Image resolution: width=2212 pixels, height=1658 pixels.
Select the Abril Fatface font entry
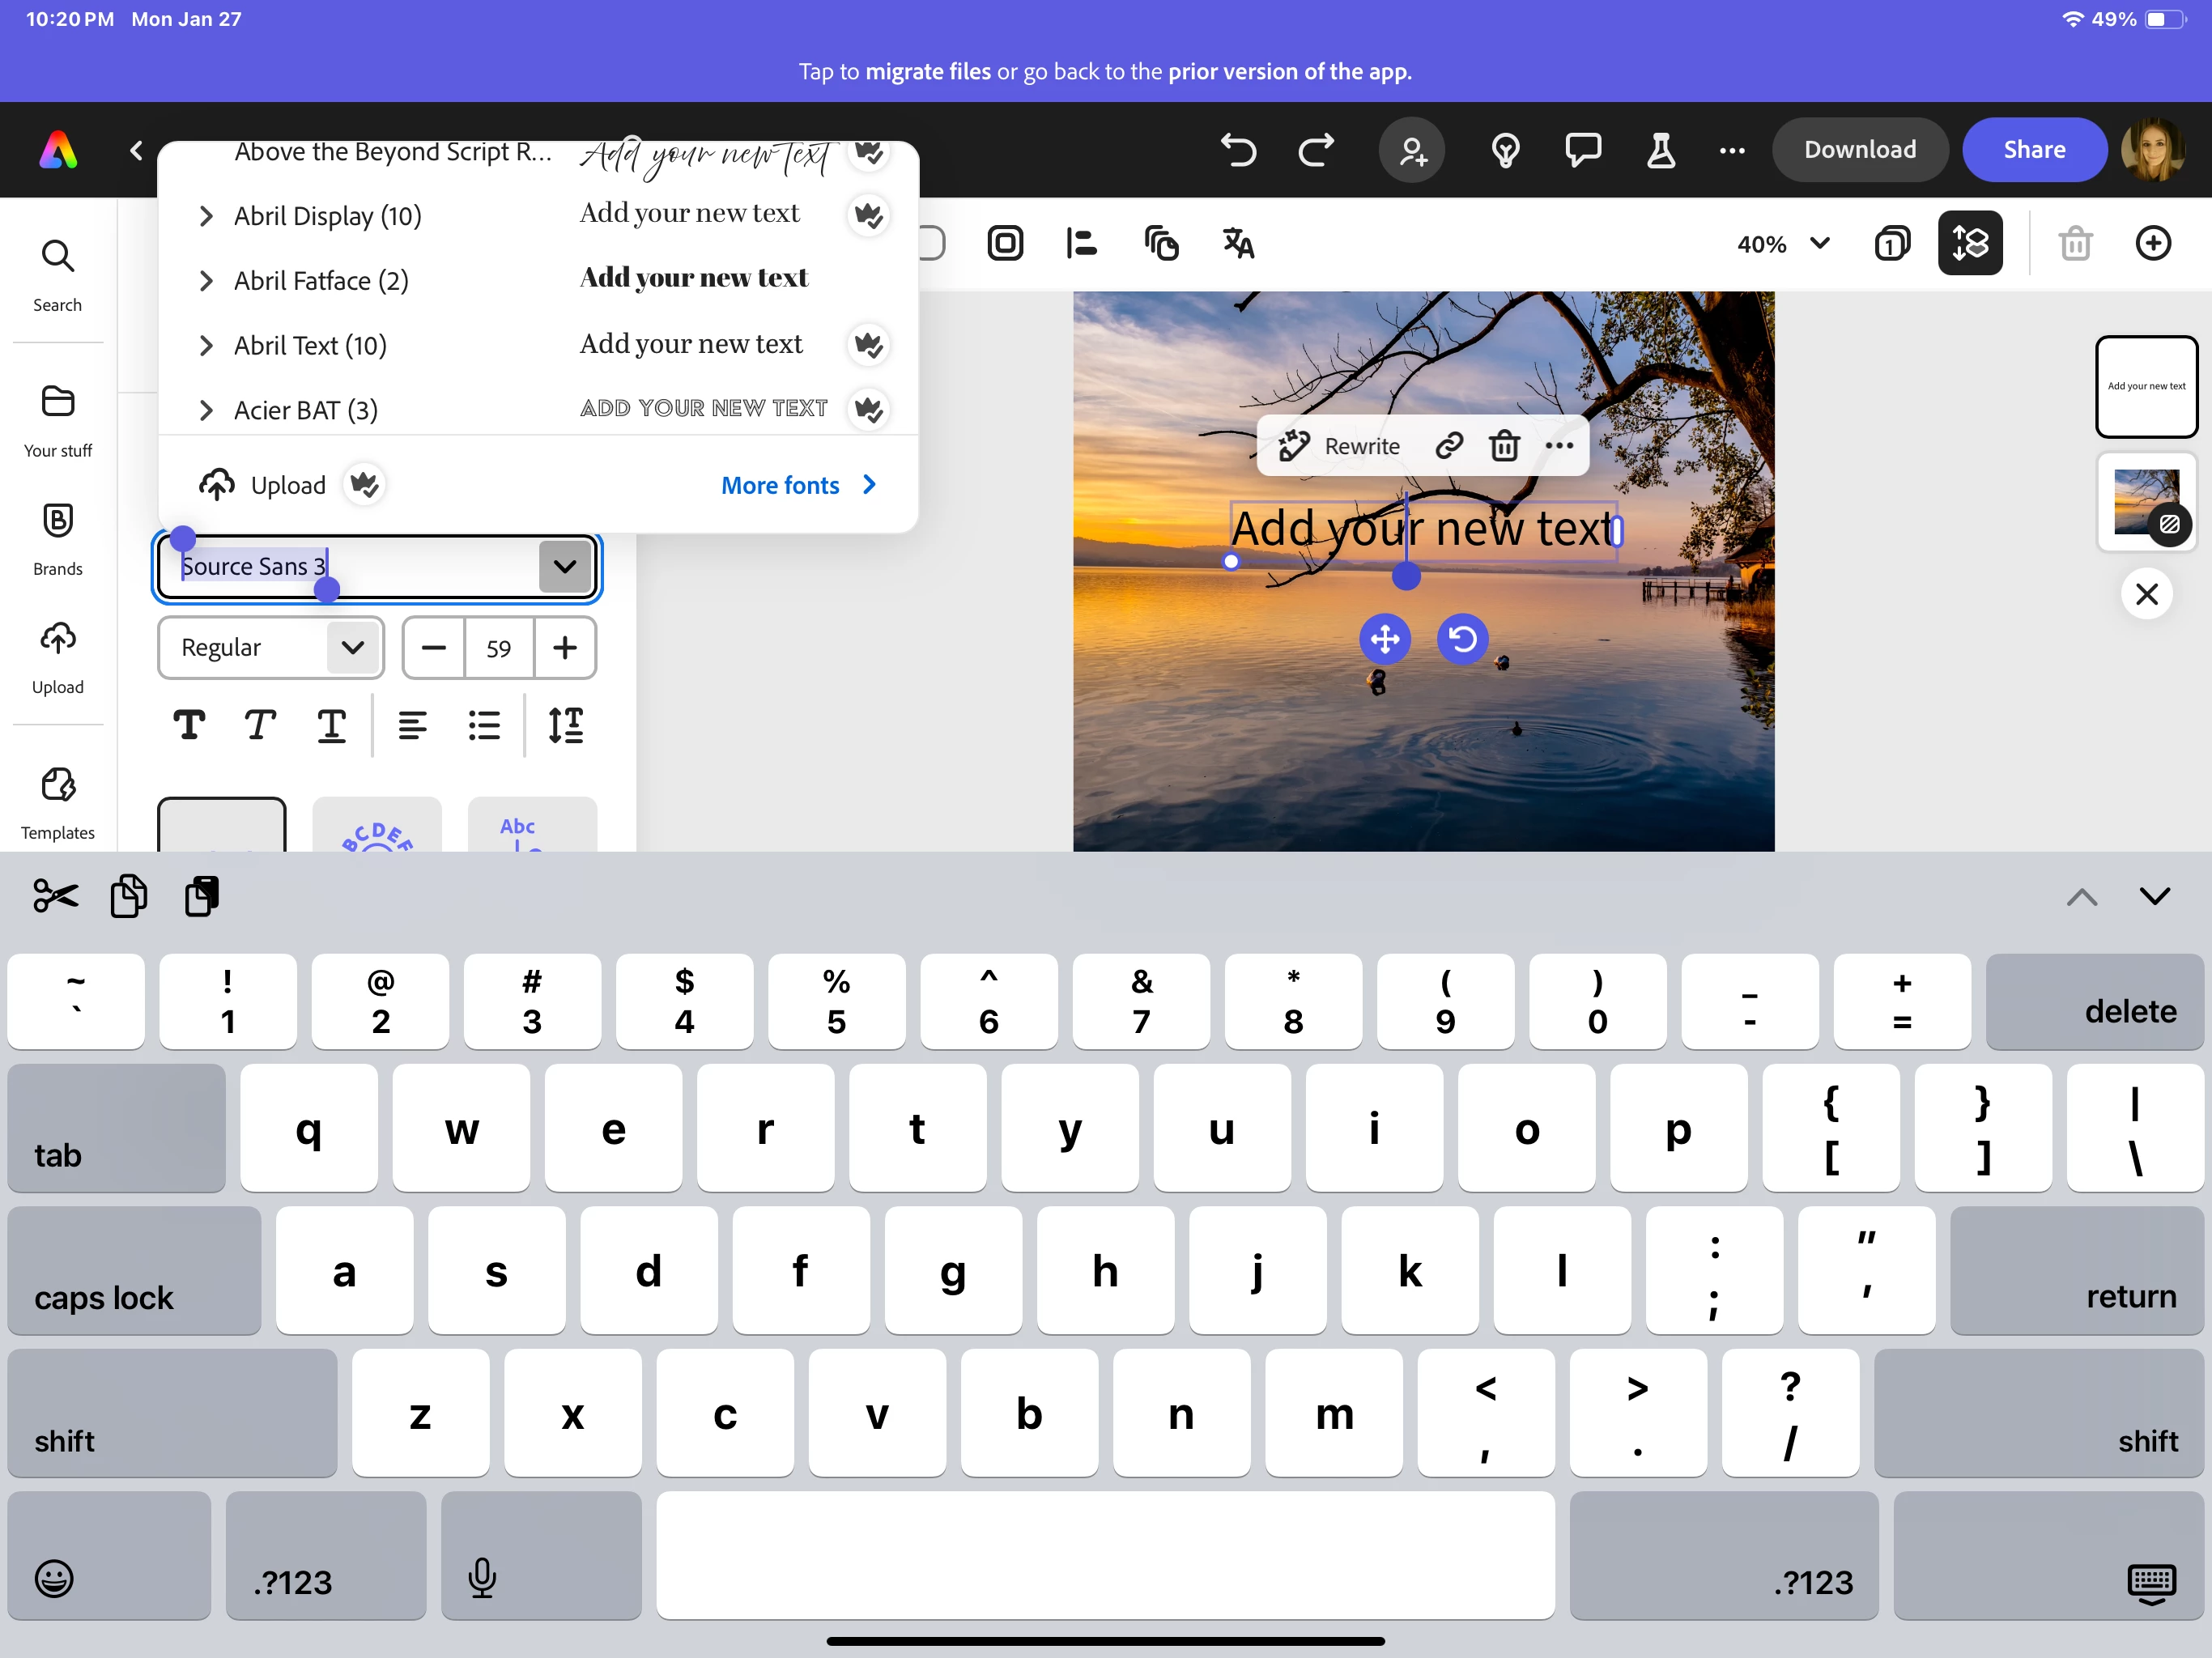point(321,281)
